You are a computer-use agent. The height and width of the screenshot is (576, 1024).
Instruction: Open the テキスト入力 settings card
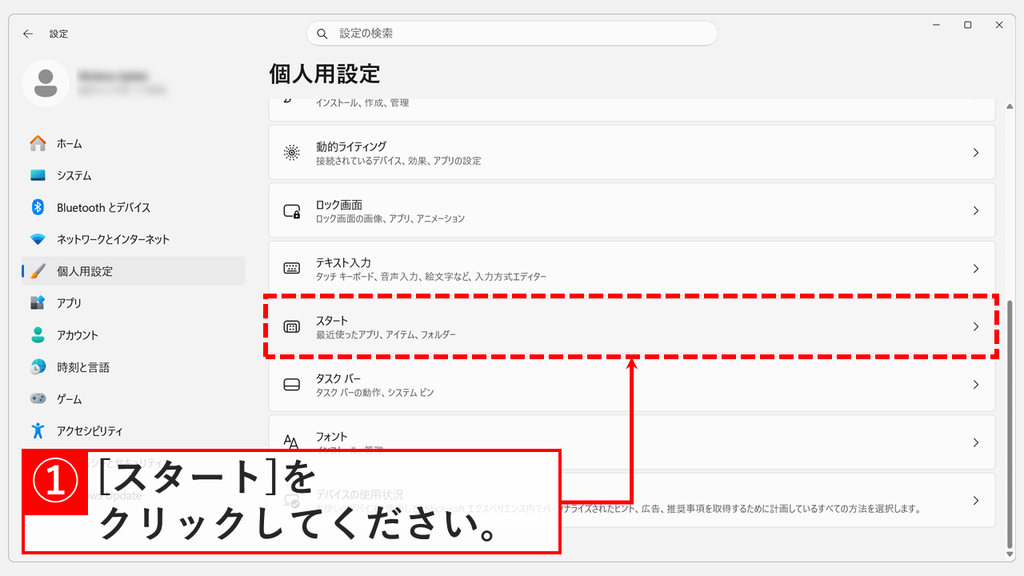tap(632, 268)
